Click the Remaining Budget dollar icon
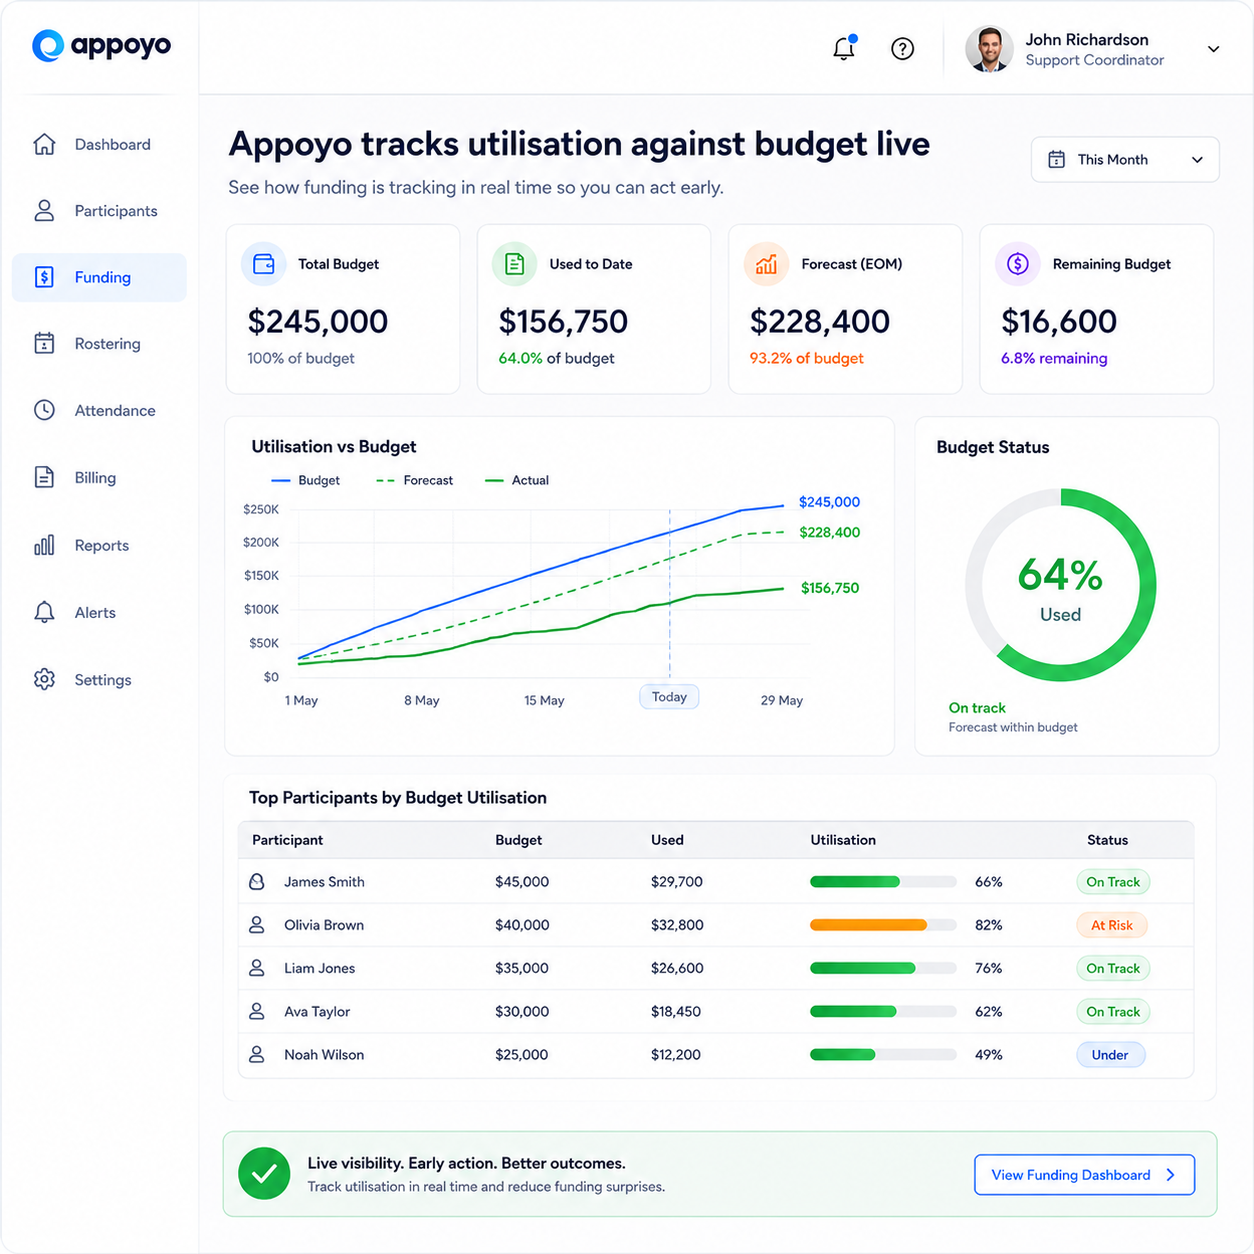The height and width of the screenshot is (1254, 1254). pos(1017,264)
